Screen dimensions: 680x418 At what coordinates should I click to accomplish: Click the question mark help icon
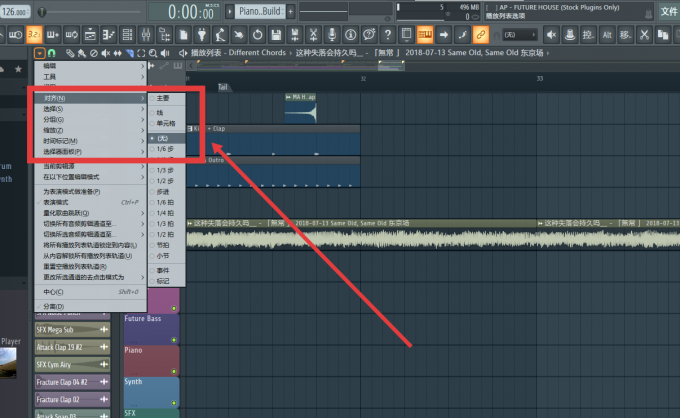(388, 35)
